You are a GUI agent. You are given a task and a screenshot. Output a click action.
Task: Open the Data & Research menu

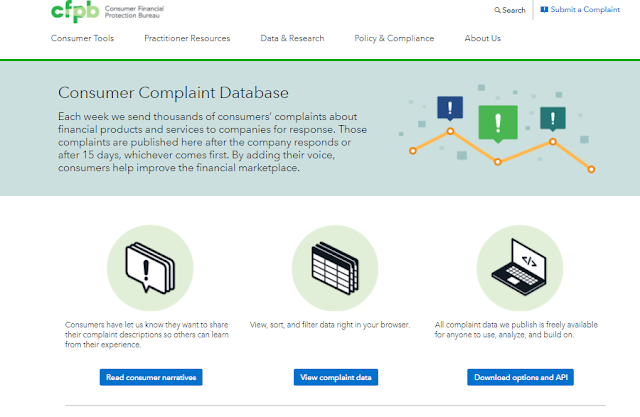tap(292, 38)
